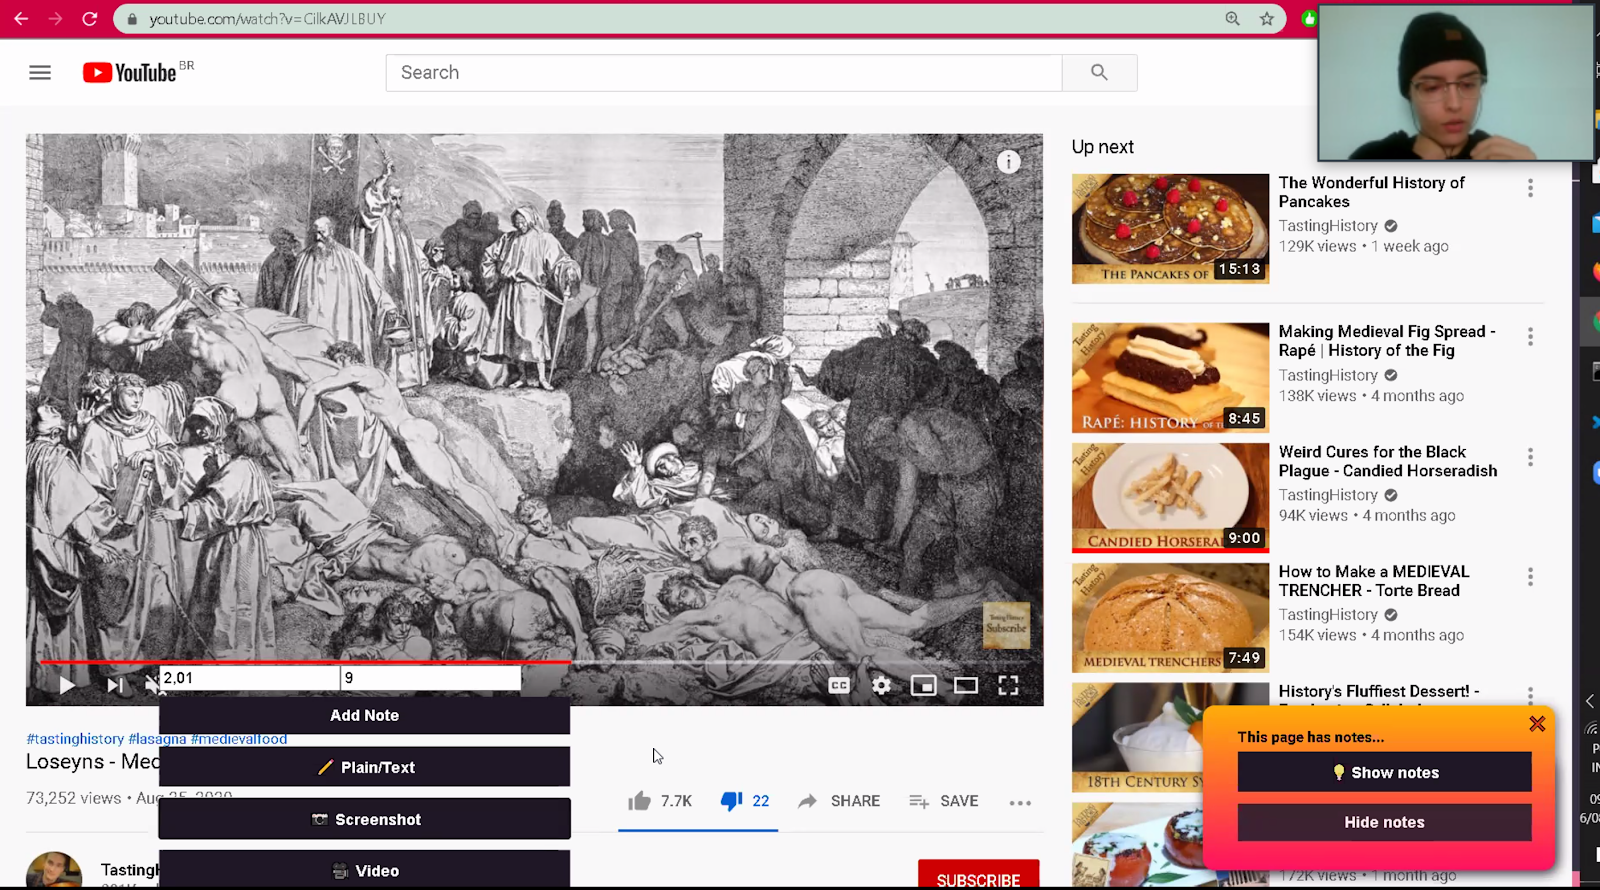
Task: Open options menu for Medieval Trencher video
Action: coord(1530,577)
